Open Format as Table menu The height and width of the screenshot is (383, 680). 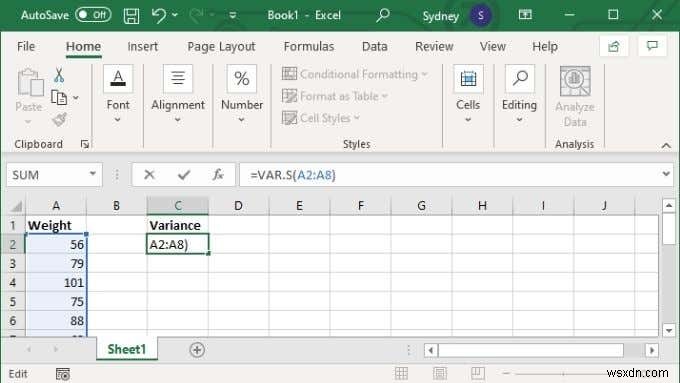334,96
